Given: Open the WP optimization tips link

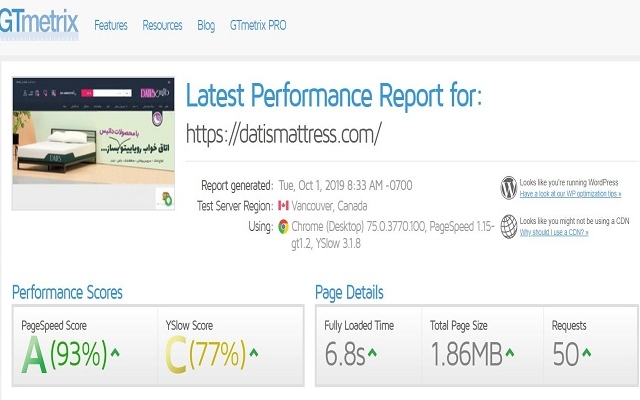Looking at the screenshot, I should [570, 194].
